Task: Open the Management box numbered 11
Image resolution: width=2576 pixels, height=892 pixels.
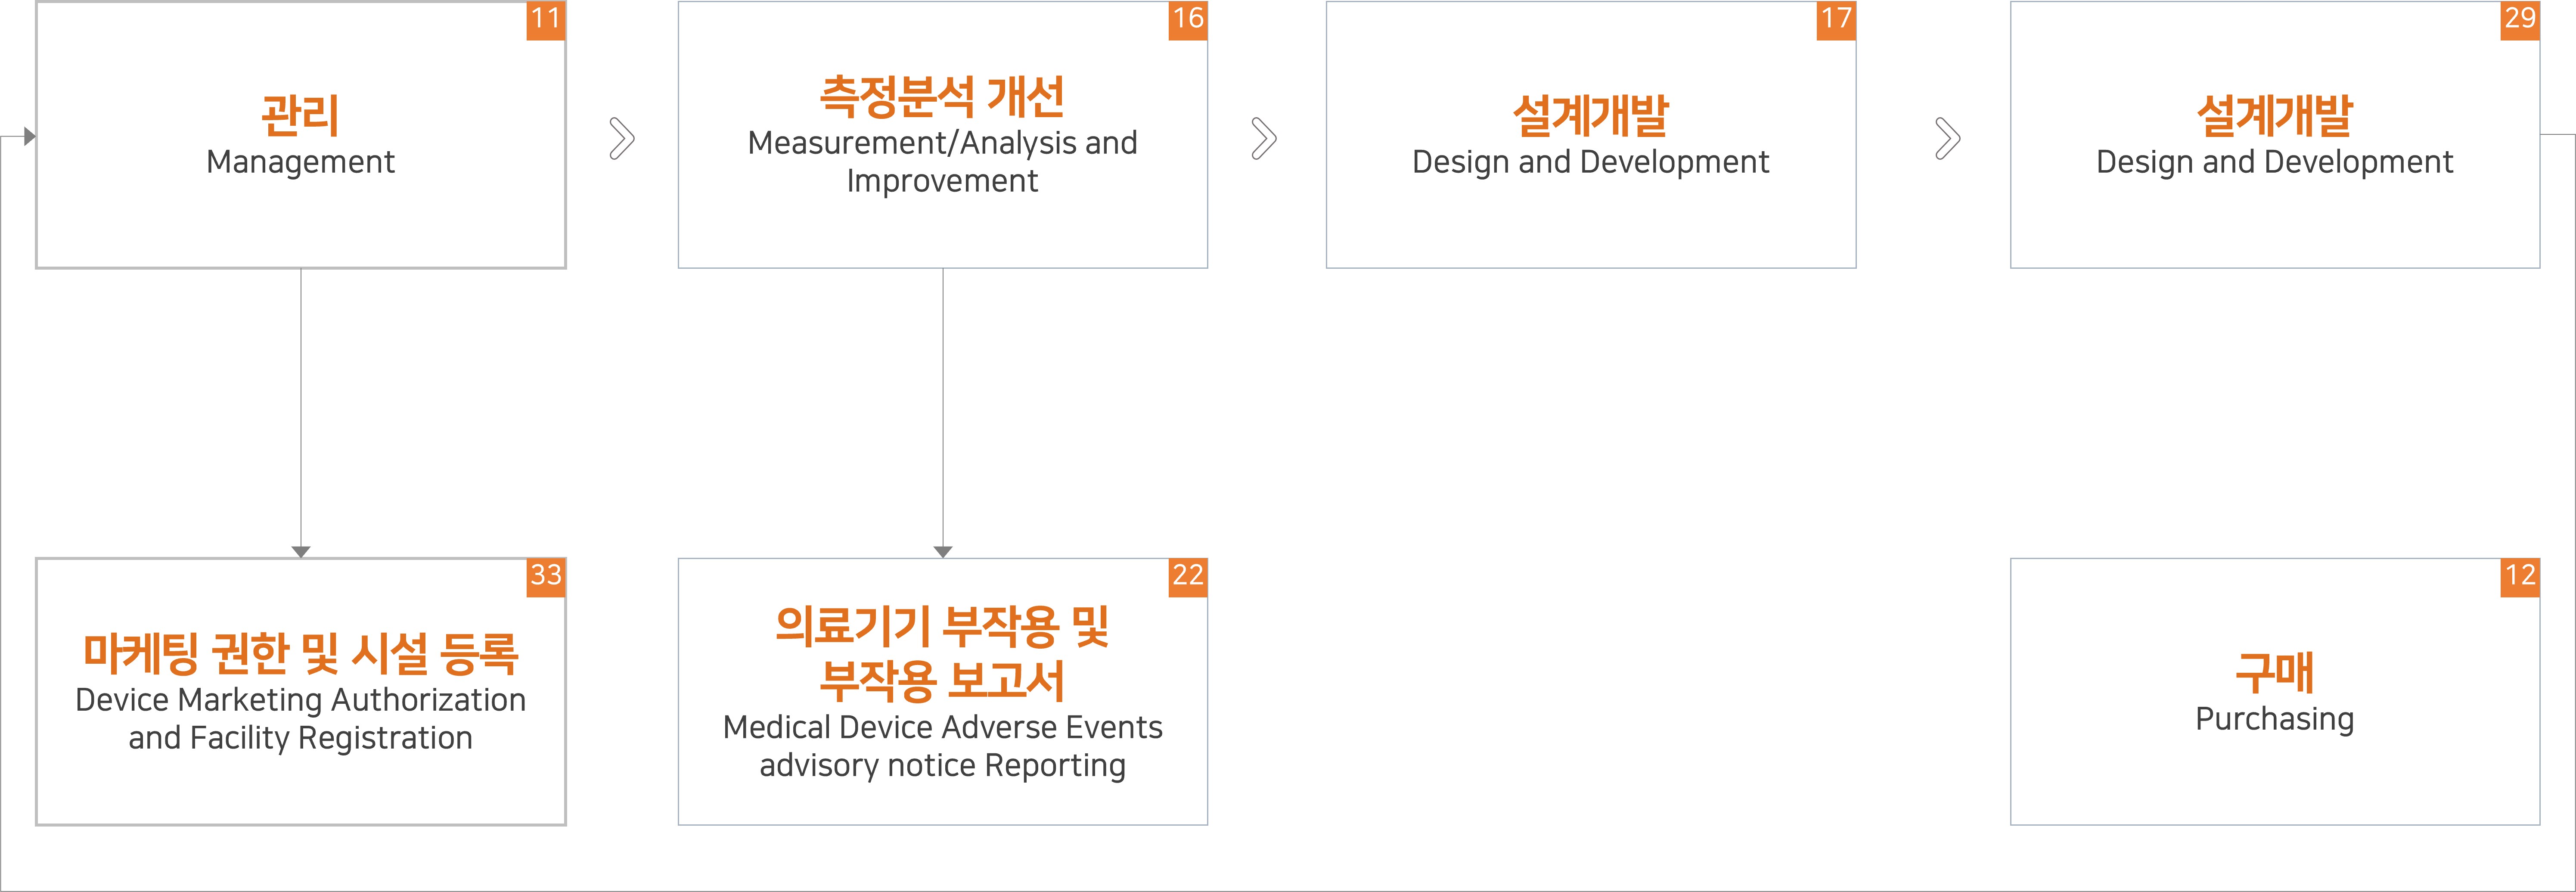Action: [x=301, y=135]
